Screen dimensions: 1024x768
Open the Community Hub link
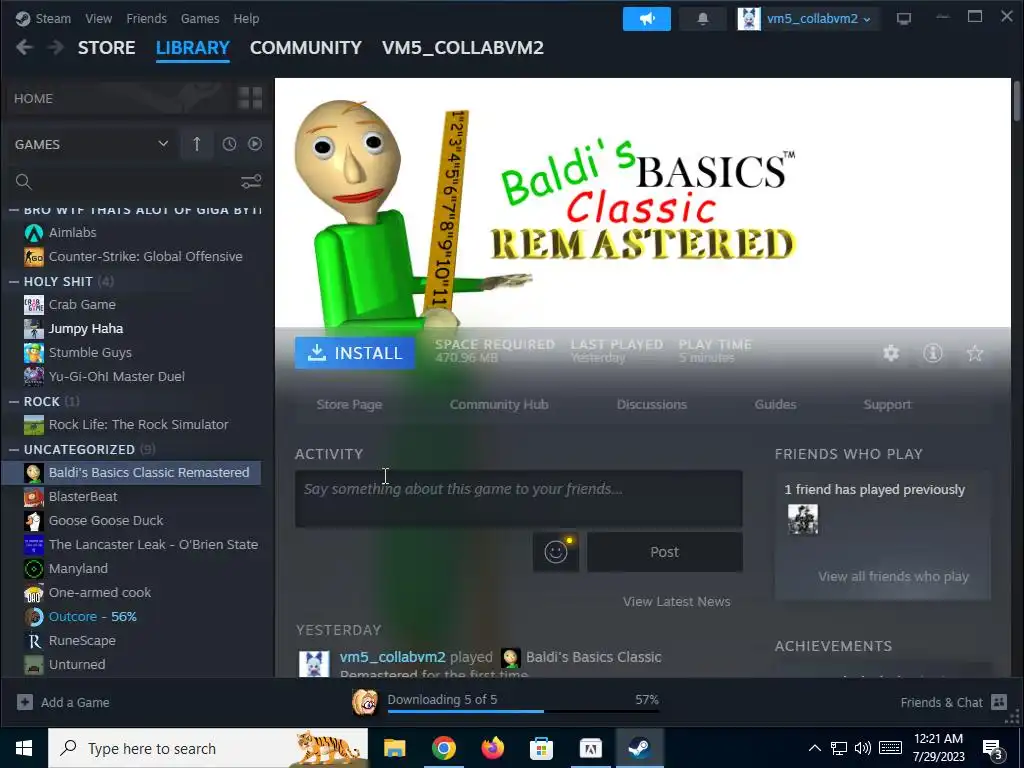499,405
